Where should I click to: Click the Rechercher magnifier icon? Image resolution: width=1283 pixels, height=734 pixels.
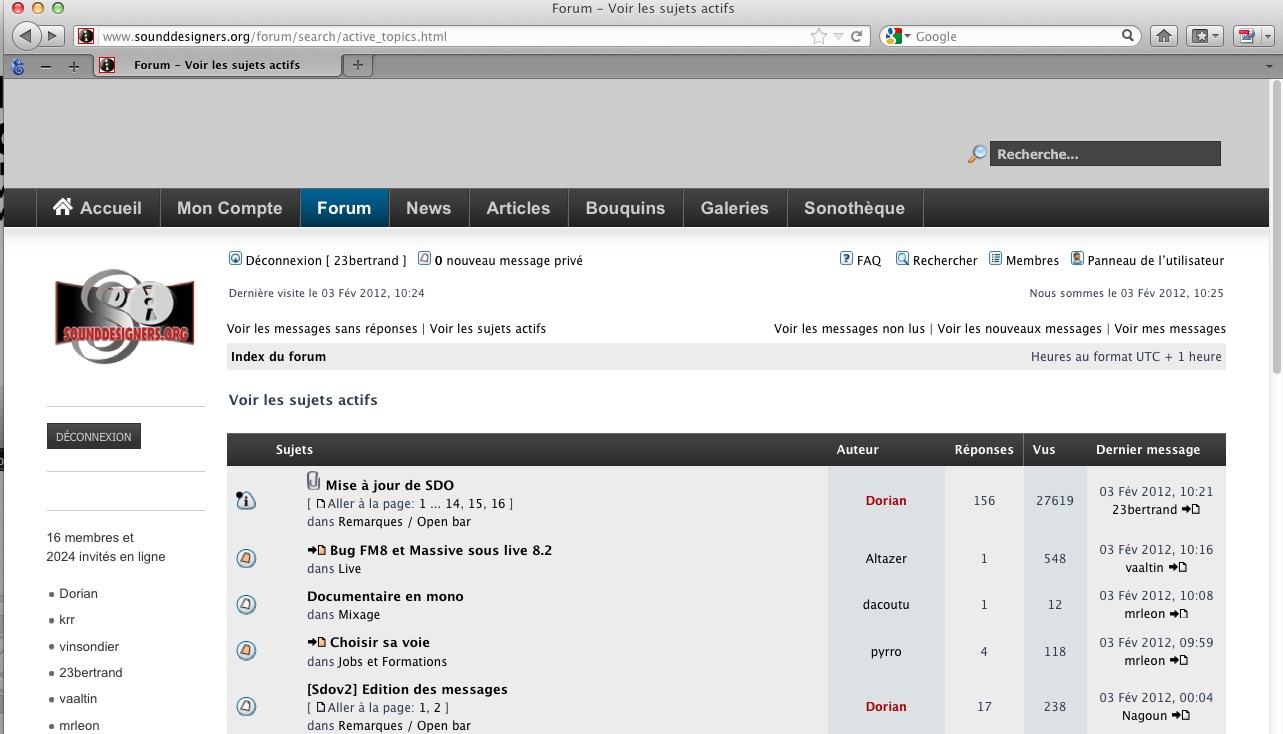(902, 259)
